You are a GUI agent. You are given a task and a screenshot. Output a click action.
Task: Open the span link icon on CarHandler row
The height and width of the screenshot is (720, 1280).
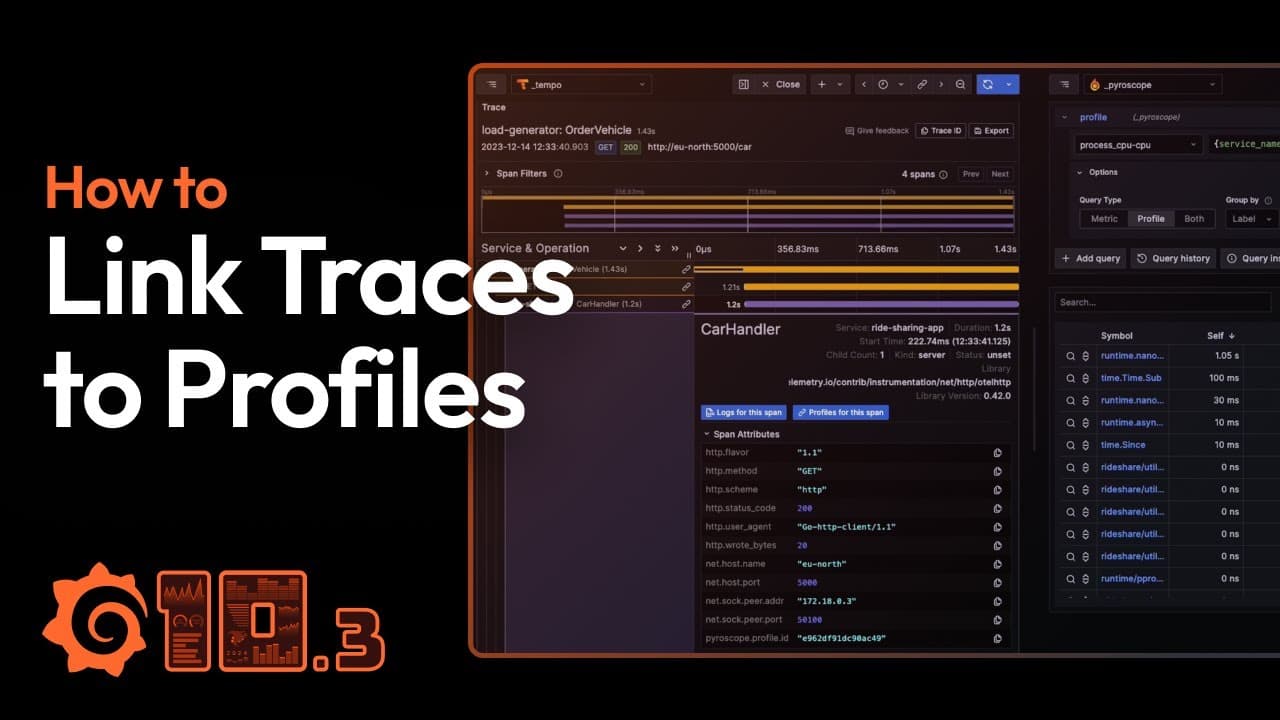click(x=686, y=303)
